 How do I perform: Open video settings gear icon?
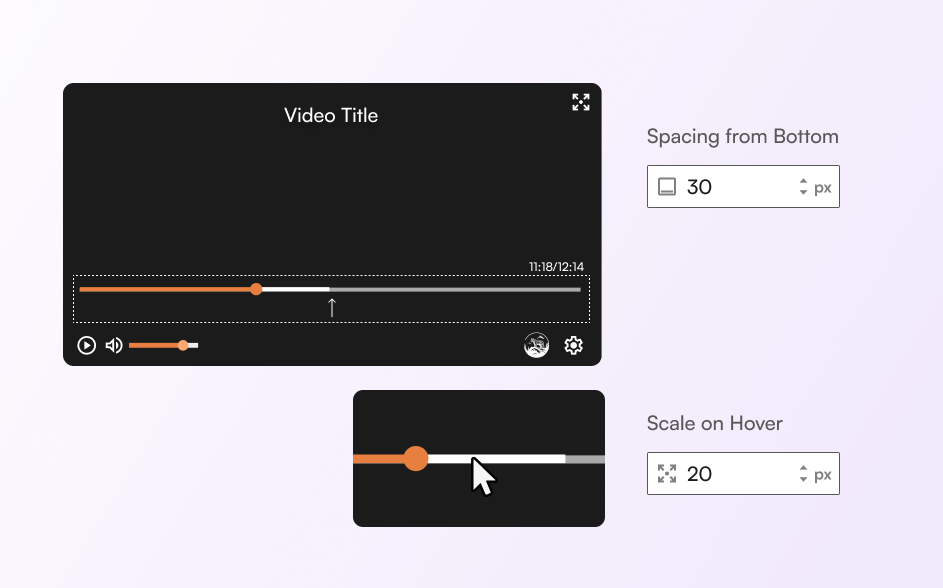click(574, 345)
